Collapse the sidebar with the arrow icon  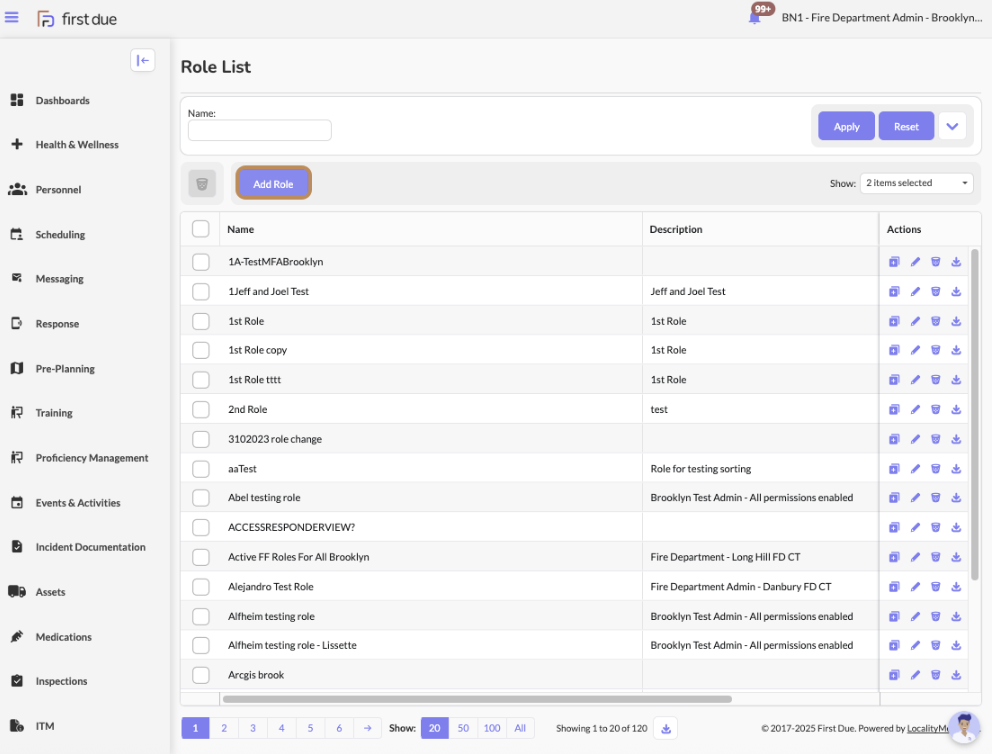tap(142, 60)
